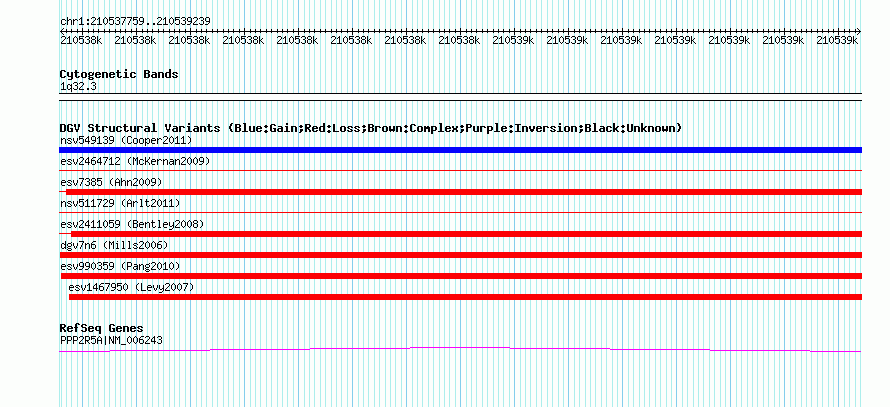Click the RefSeq Genes track title
Image resolution: width=890 pixels, height=407 pixels.
(x=102, y=328)
